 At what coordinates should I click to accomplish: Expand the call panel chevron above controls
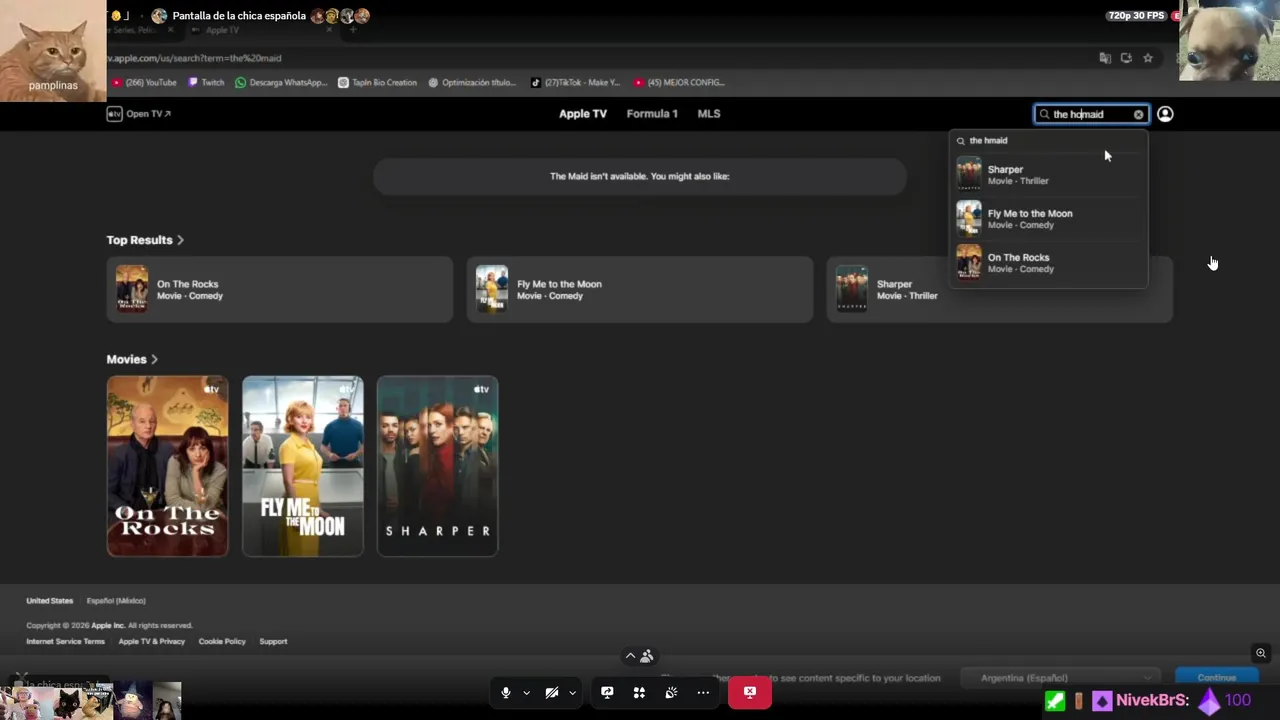(x=630, y=656)
